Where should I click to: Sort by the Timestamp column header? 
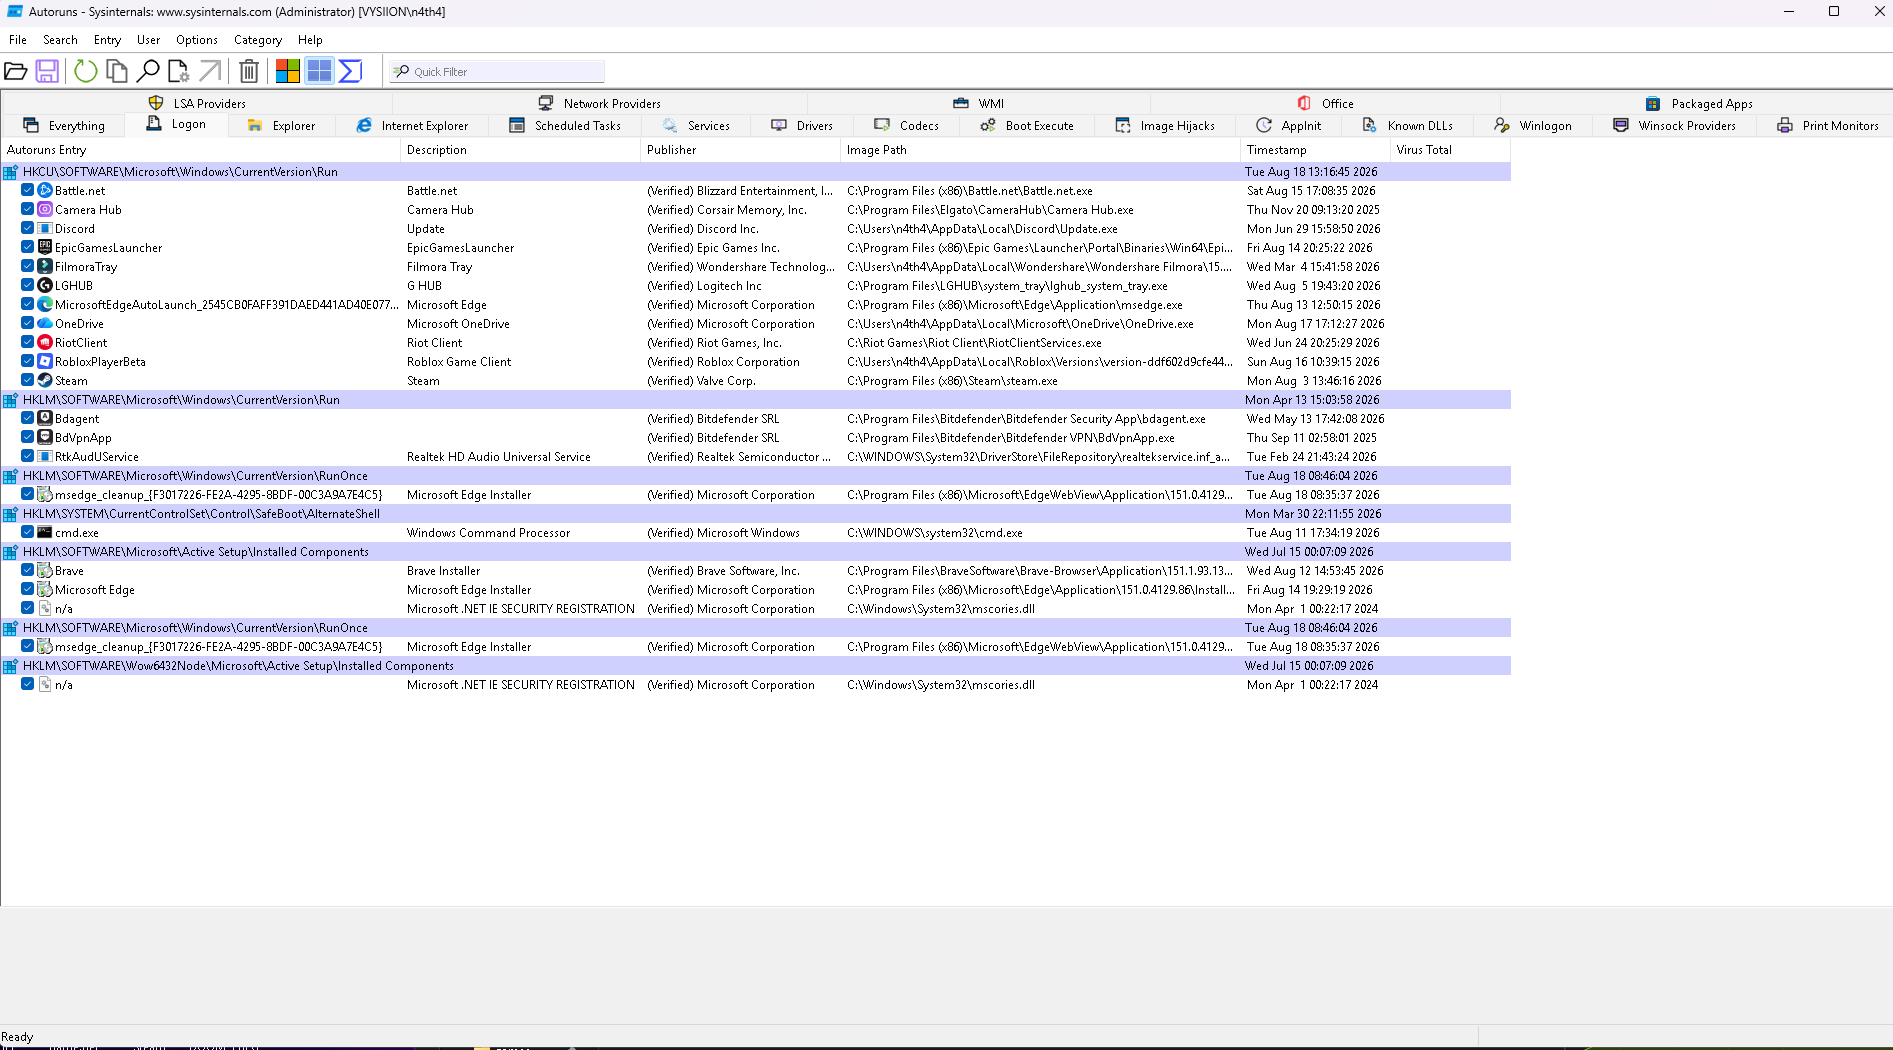[x=1315, y=150]
